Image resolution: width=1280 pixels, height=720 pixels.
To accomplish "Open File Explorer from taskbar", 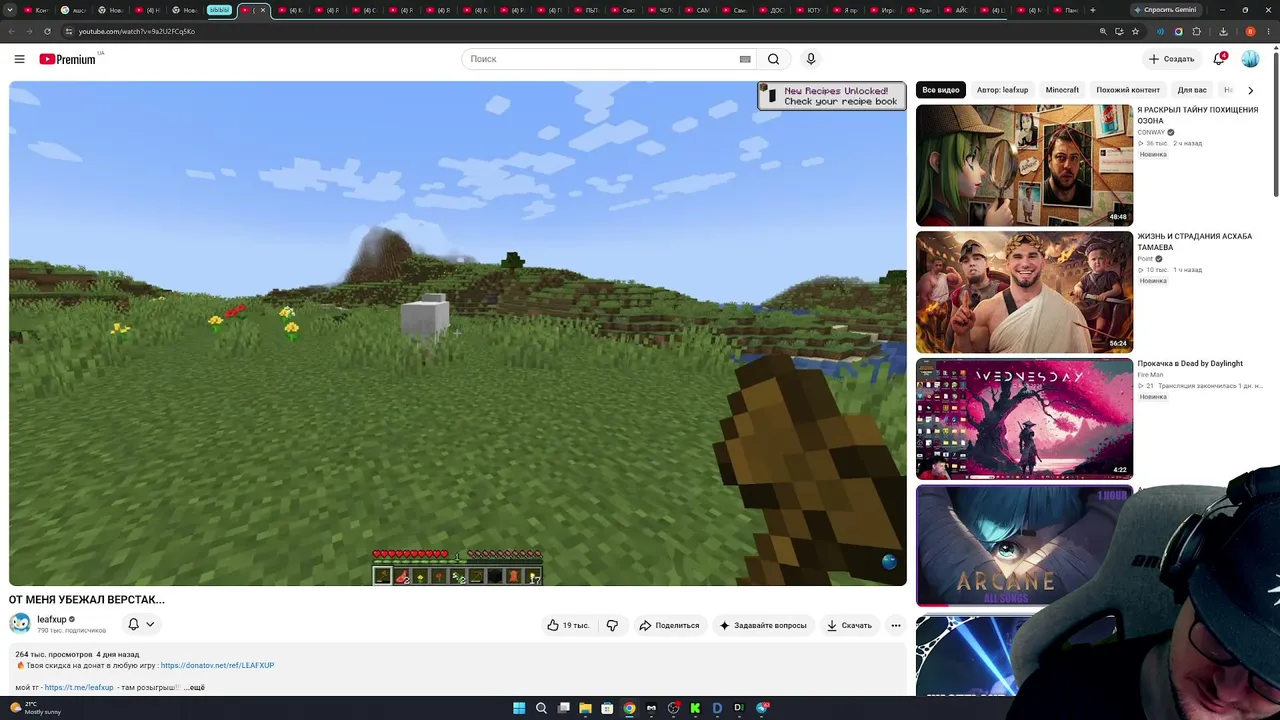I will (585, 708).
